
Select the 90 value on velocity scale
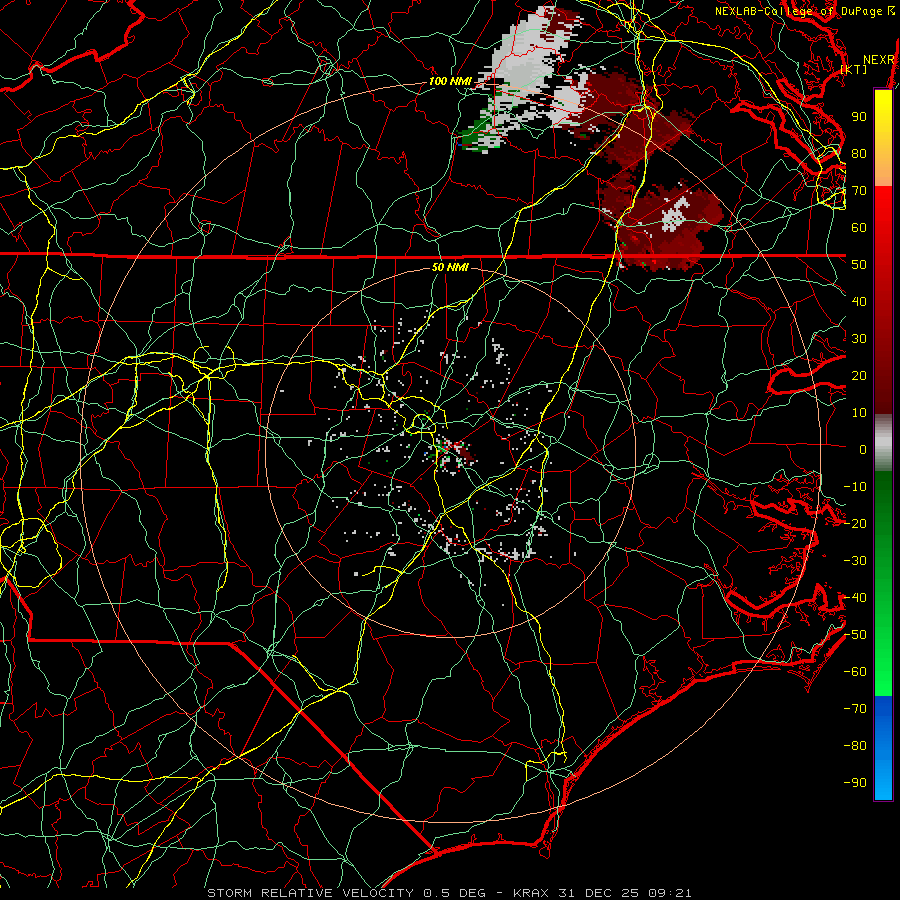pyautogui.click(x=859, y=117)
